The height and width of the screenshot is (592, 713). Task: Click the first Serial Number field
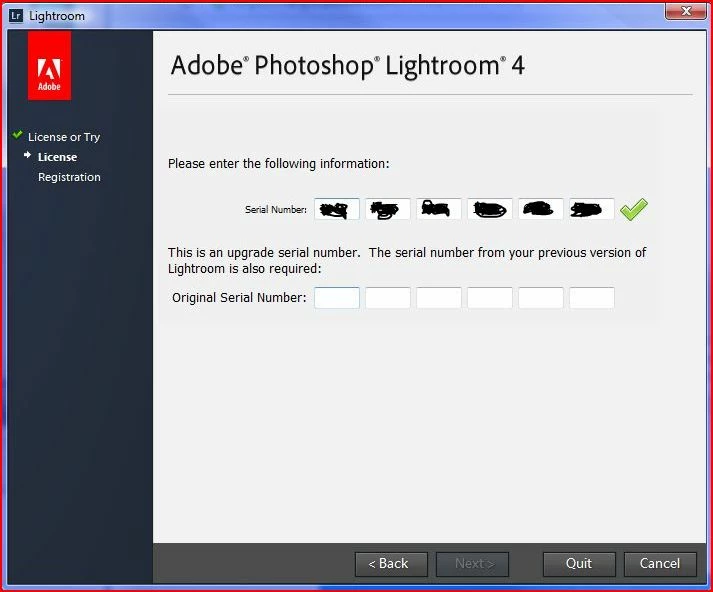[337, 209]
